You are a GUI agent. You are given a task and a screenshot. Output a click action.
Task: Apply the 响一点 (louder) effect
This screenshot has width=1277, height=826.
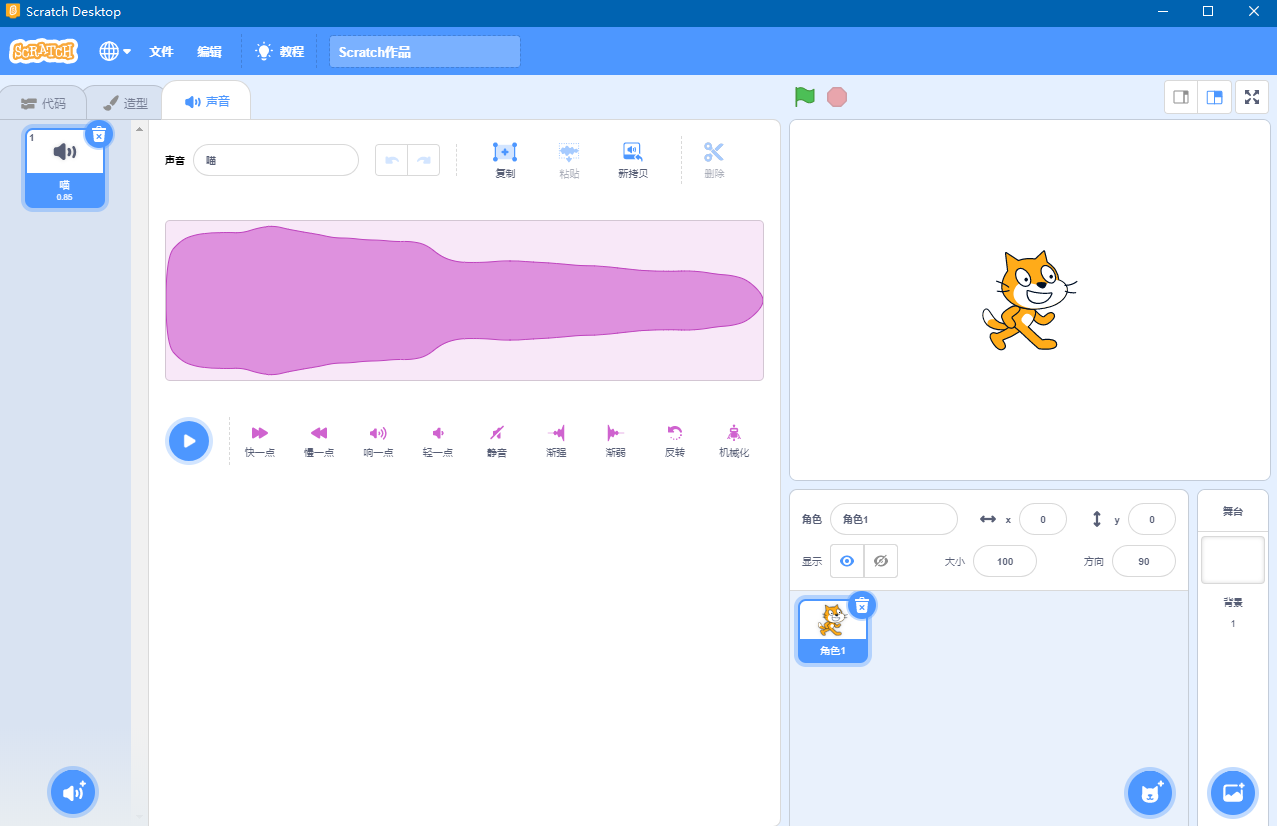point(378,440)
